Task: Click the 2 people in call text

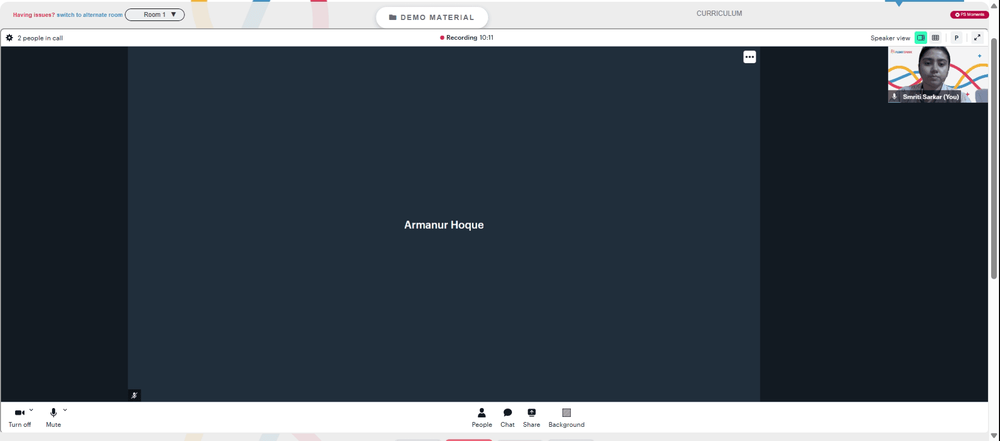Action: point(40,38)
